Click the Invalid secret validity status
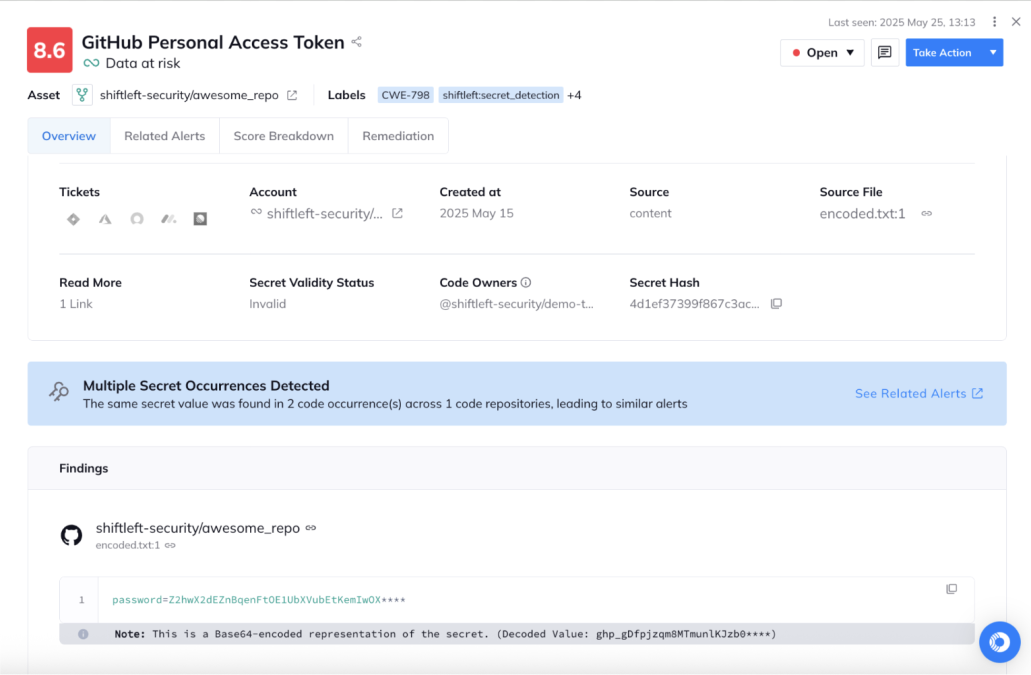Viewport: 1031px width, 675px height. coord(268,304)
